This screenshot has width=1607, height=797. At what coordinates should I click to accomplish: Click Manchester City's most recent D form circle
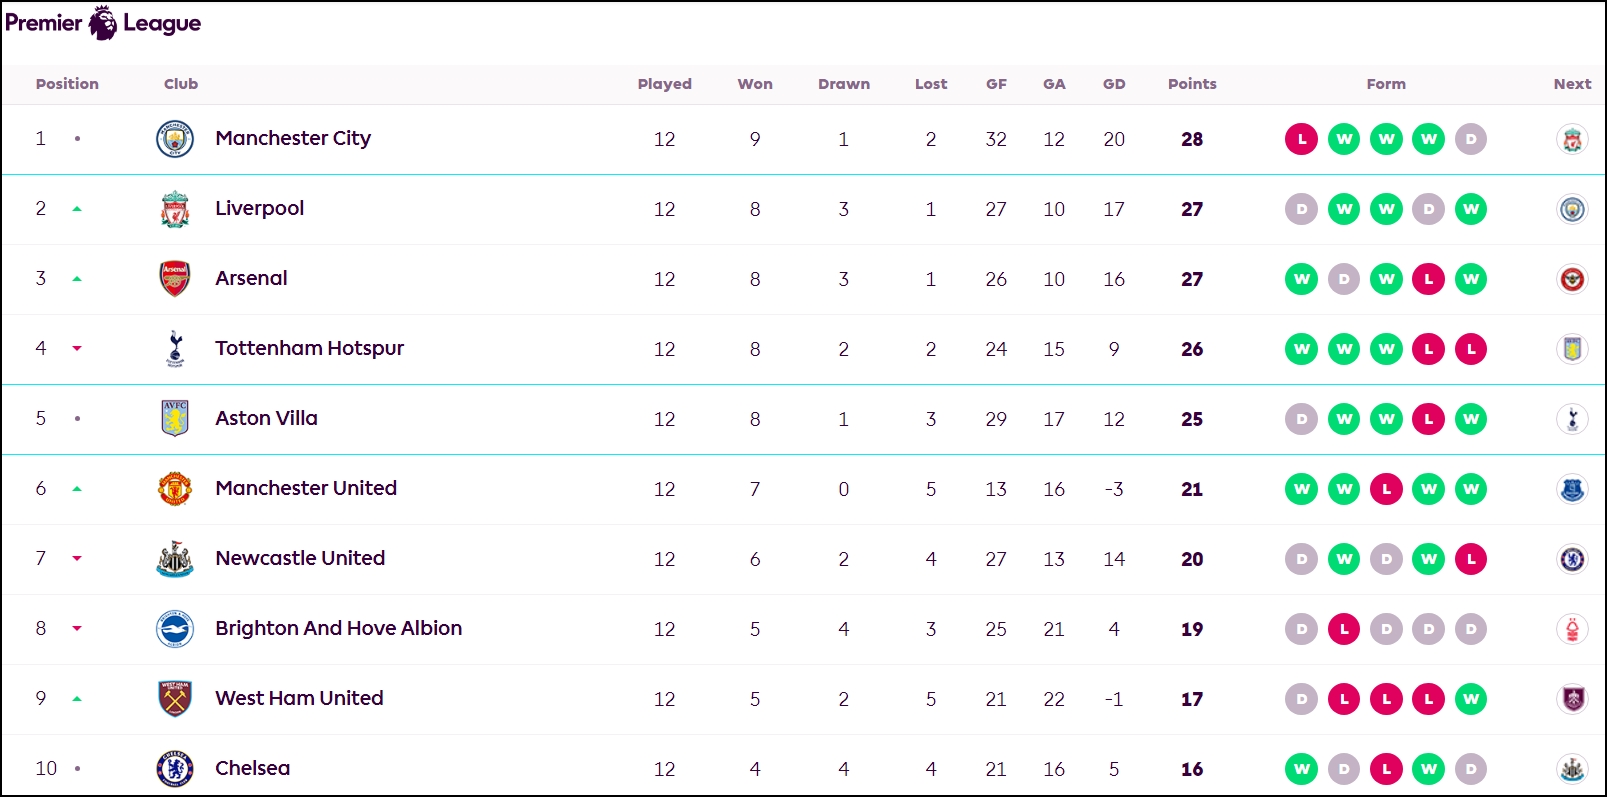point(1471,139)
